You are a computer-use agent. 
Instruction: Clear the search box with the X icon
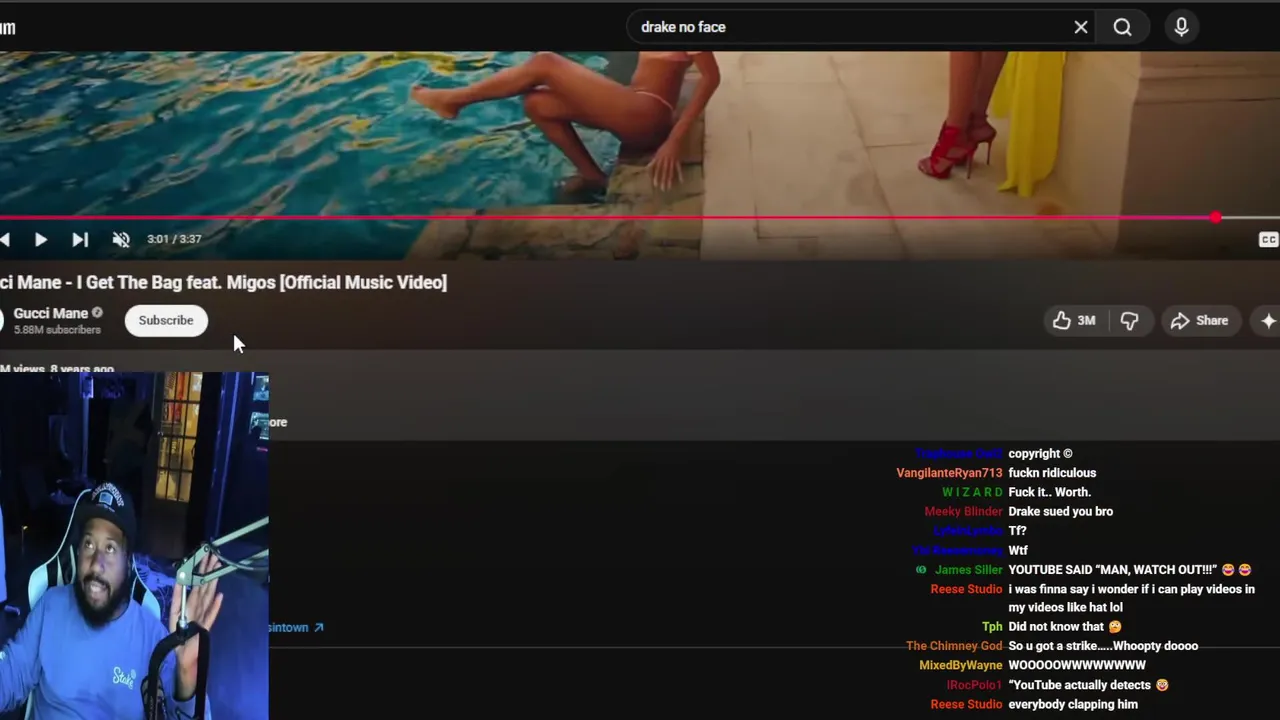tap(1081, 27)
